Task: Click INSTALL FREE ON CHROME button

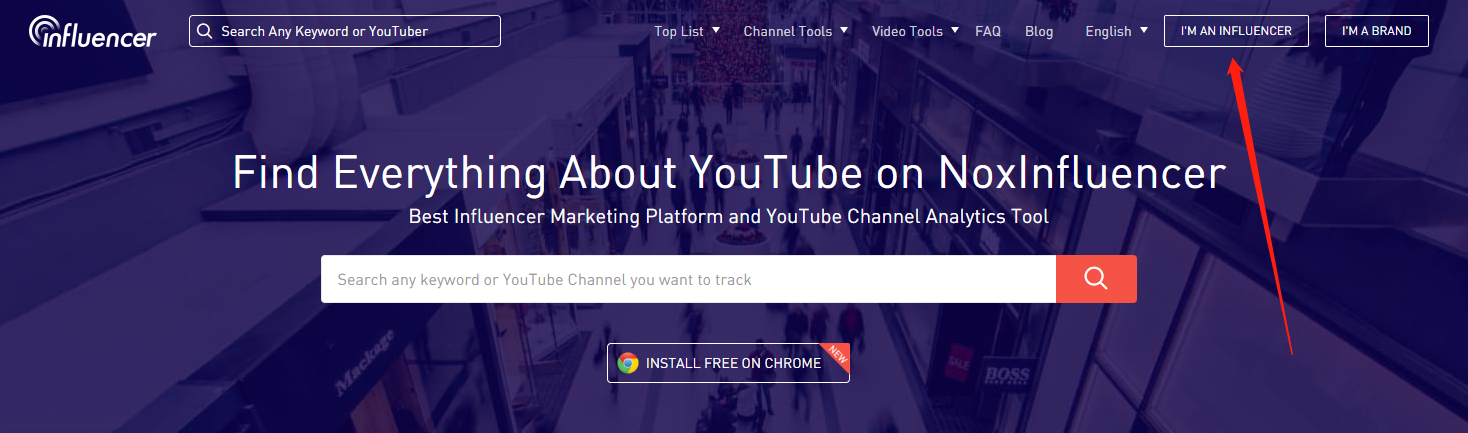Action: 728,363
